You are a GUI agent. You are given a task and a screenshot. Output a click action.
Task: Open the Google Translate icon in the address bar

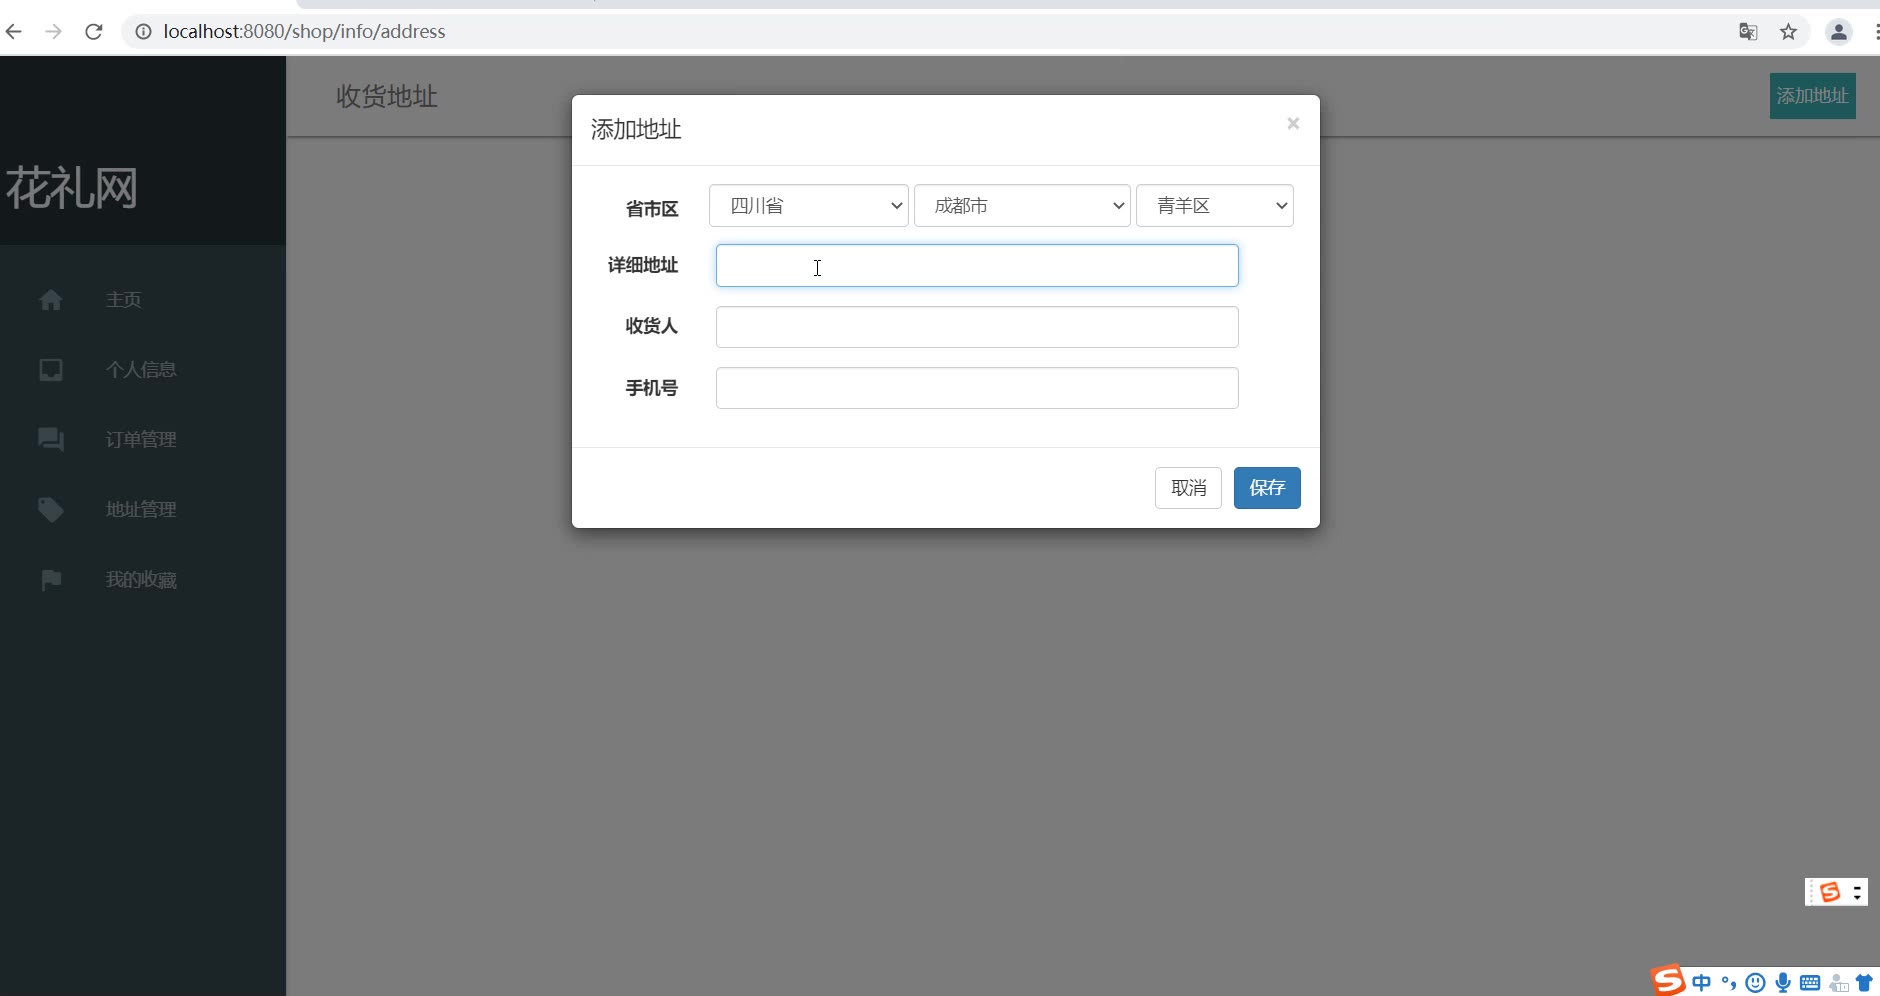click(x=1748, y=32)
